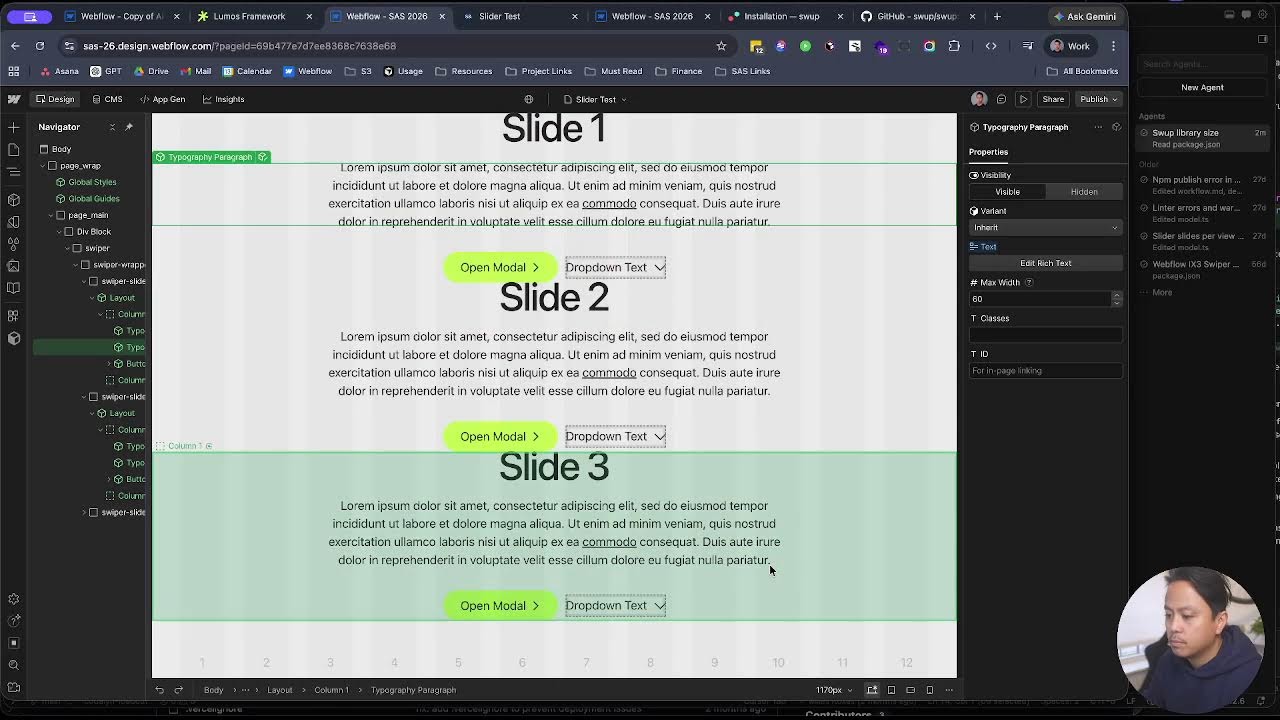Select the Properties tab
Viewport: 1280px width, 720px height.
988,152
